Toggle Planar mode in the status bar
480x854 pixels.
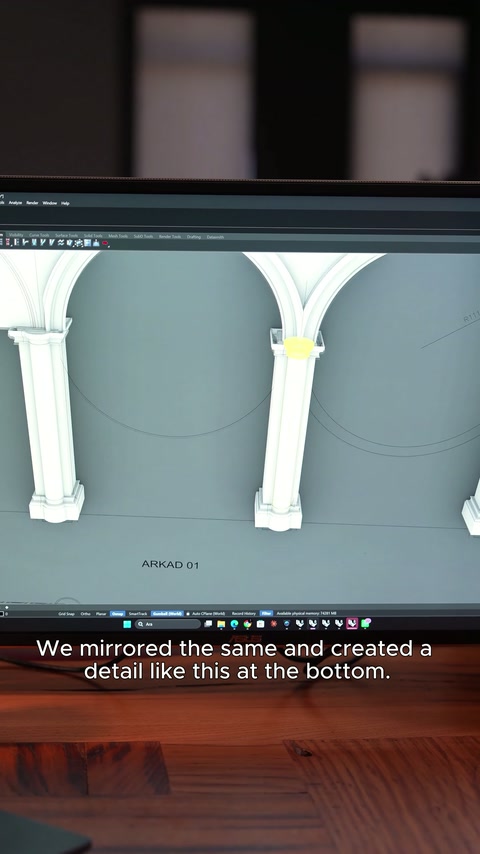101,613
